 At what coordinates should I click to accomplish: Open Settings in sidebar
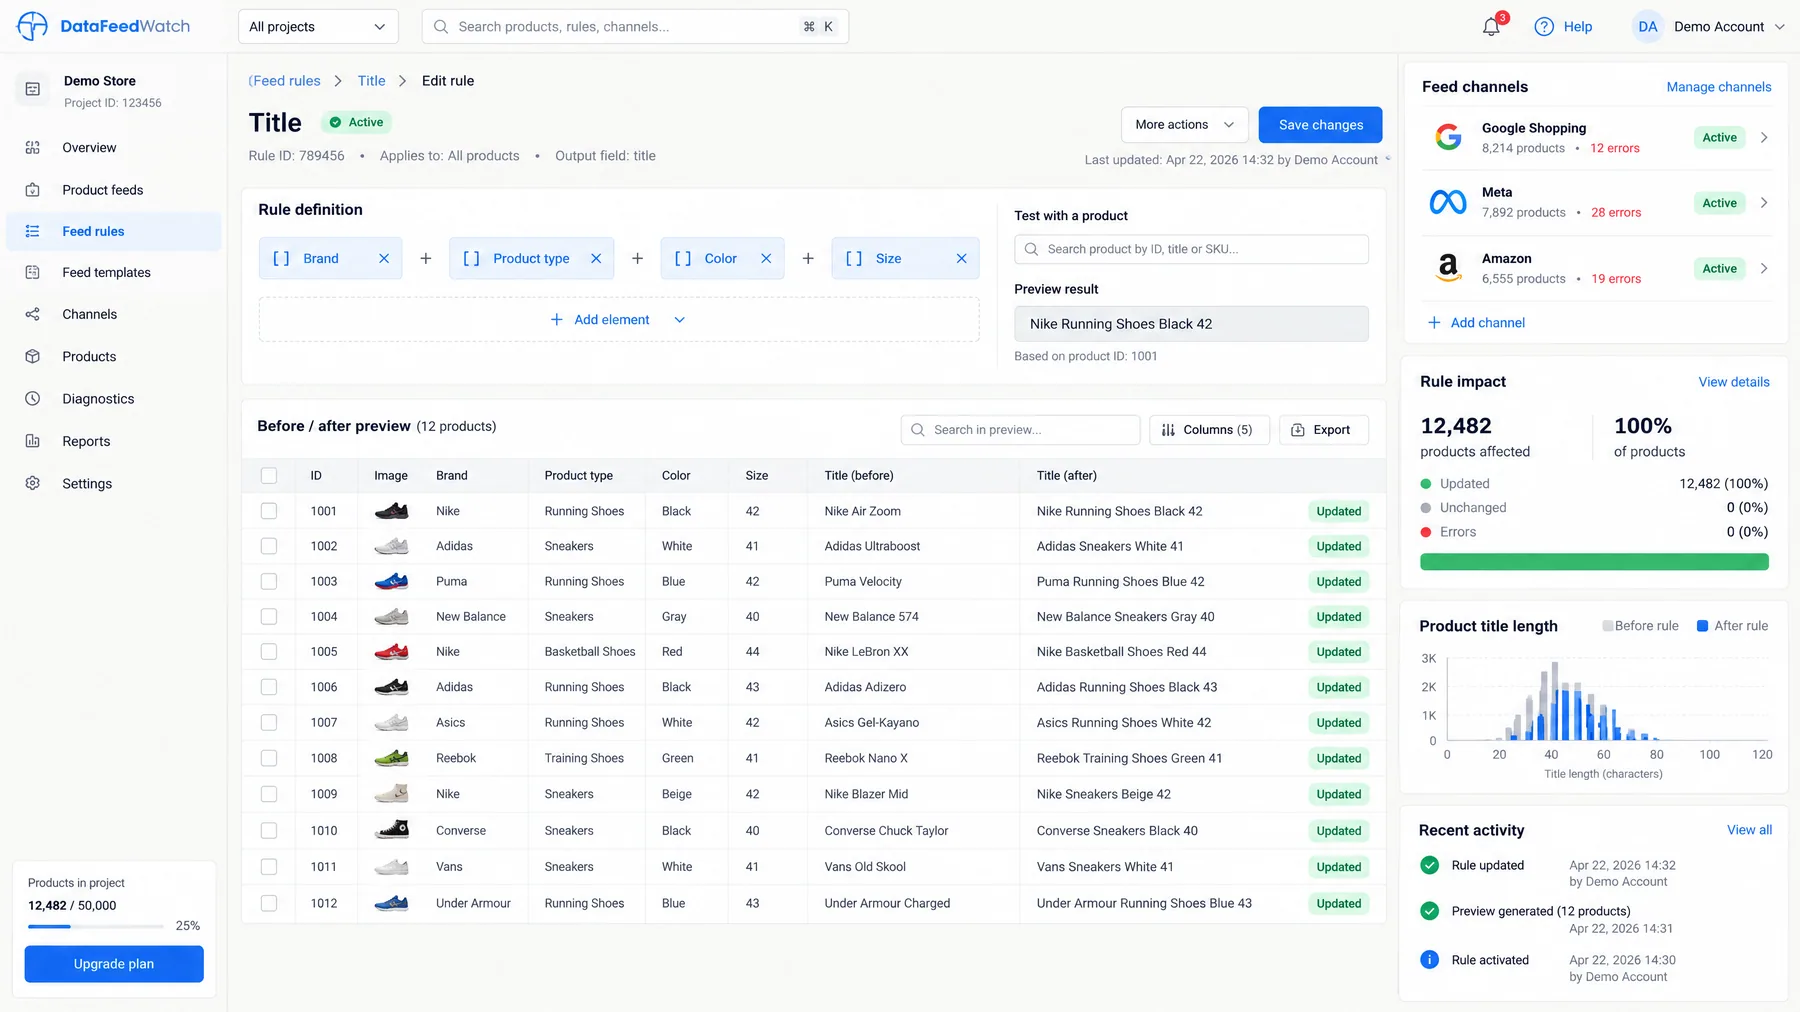click(114, 484)
